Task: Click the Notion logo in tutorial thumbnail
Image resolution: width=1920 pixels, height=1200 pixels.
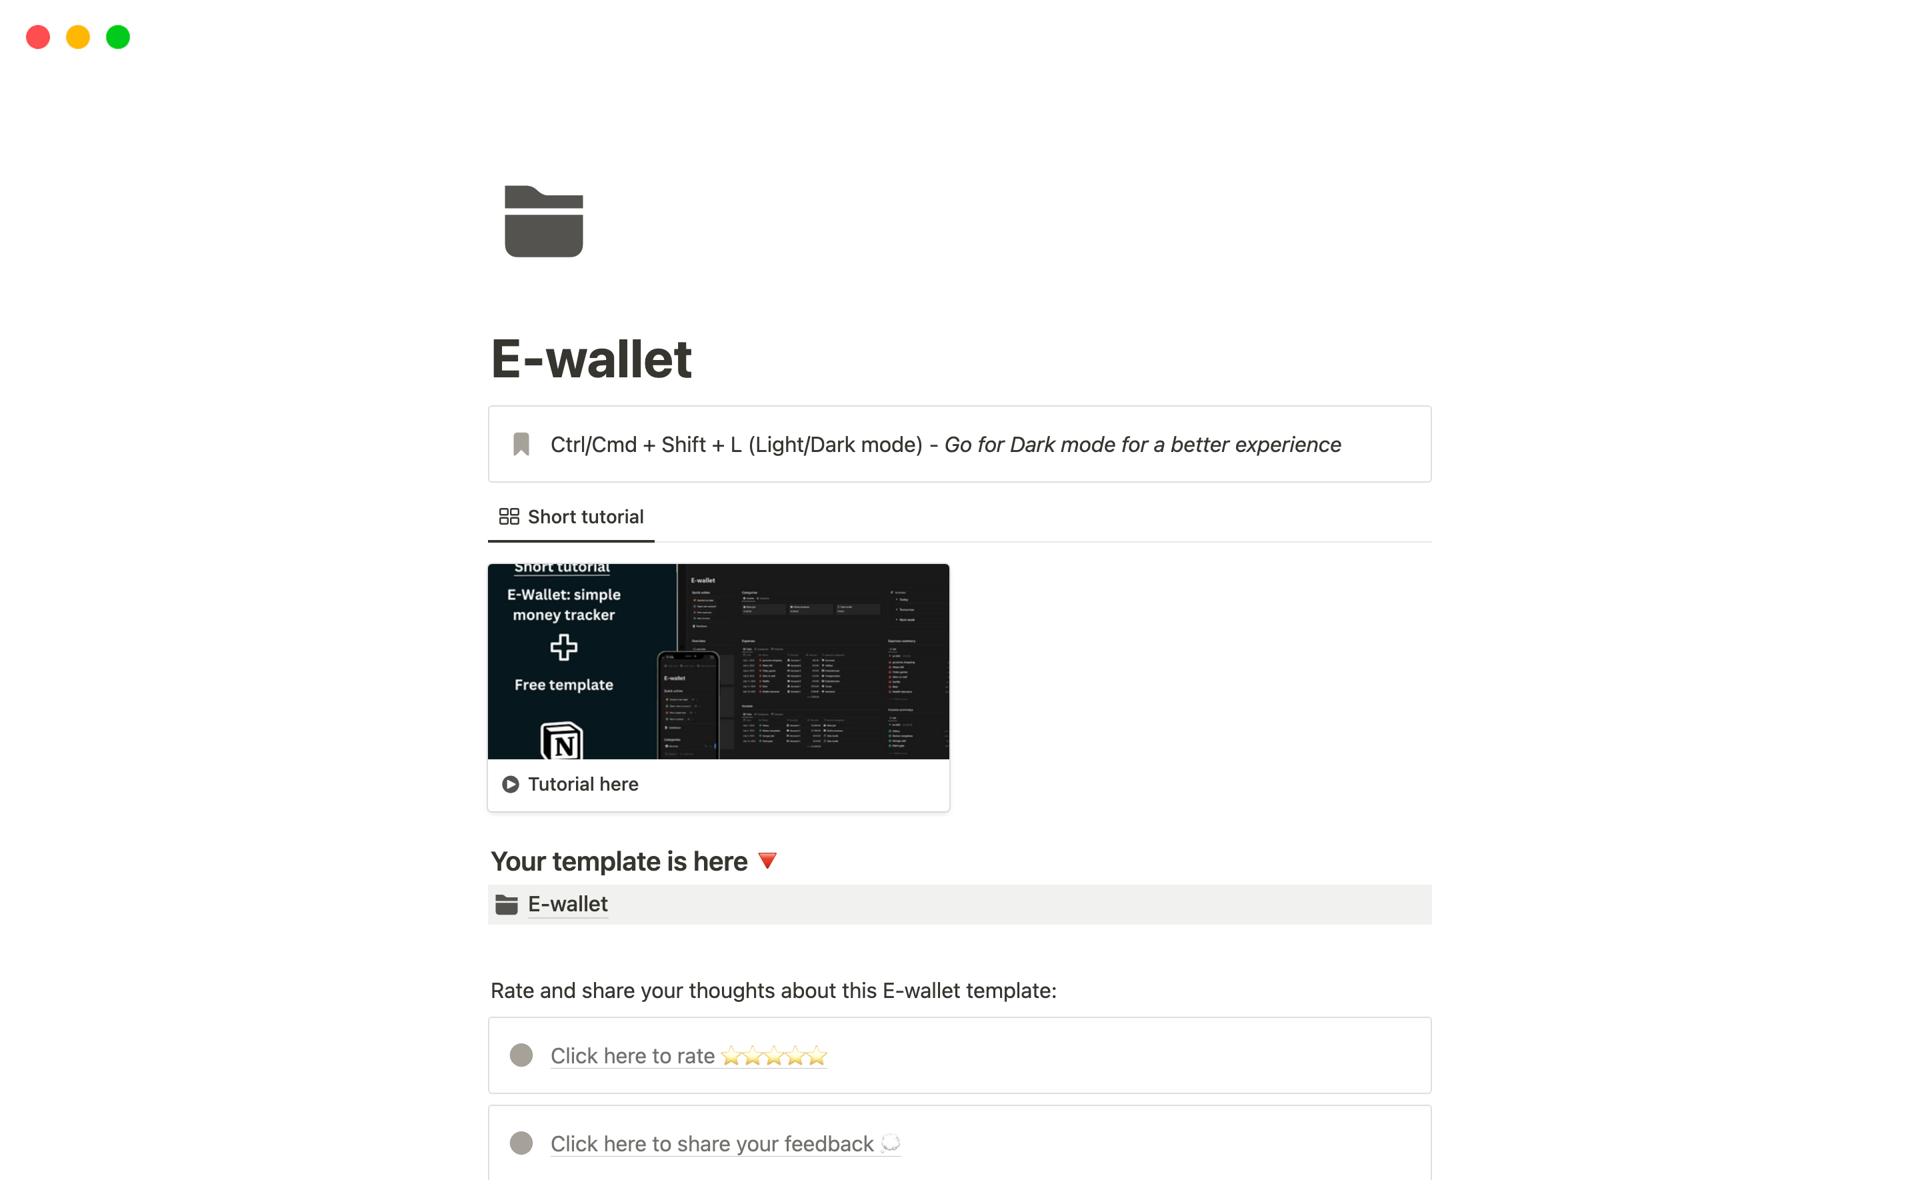Action: 561,740
